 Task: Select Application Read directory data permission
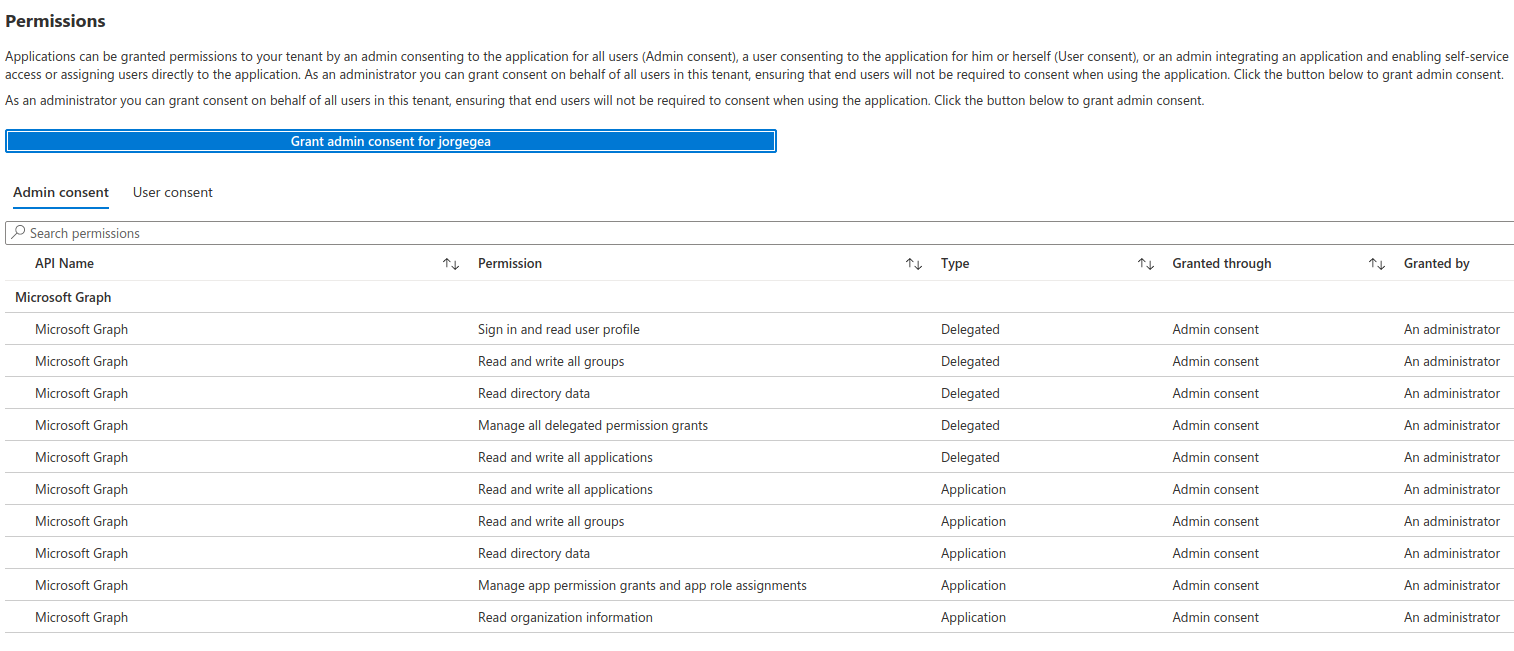pyautogui.click(x=534, y=553)
